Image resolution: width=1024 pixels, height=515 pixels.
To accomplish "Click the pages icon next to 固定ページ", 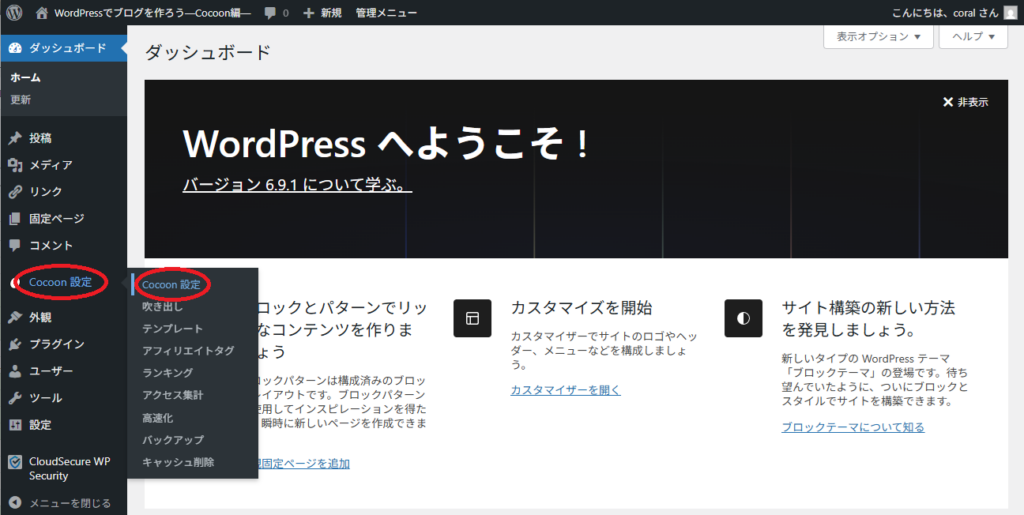I will tap(16, 219).
